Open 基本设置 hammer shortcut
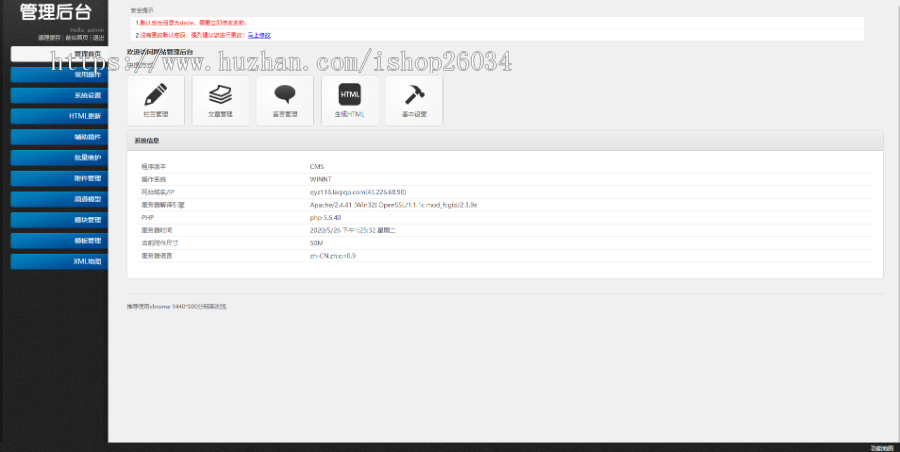Image resolution: width=900 pixels, height=452 pixels. (x=414, y=101)
